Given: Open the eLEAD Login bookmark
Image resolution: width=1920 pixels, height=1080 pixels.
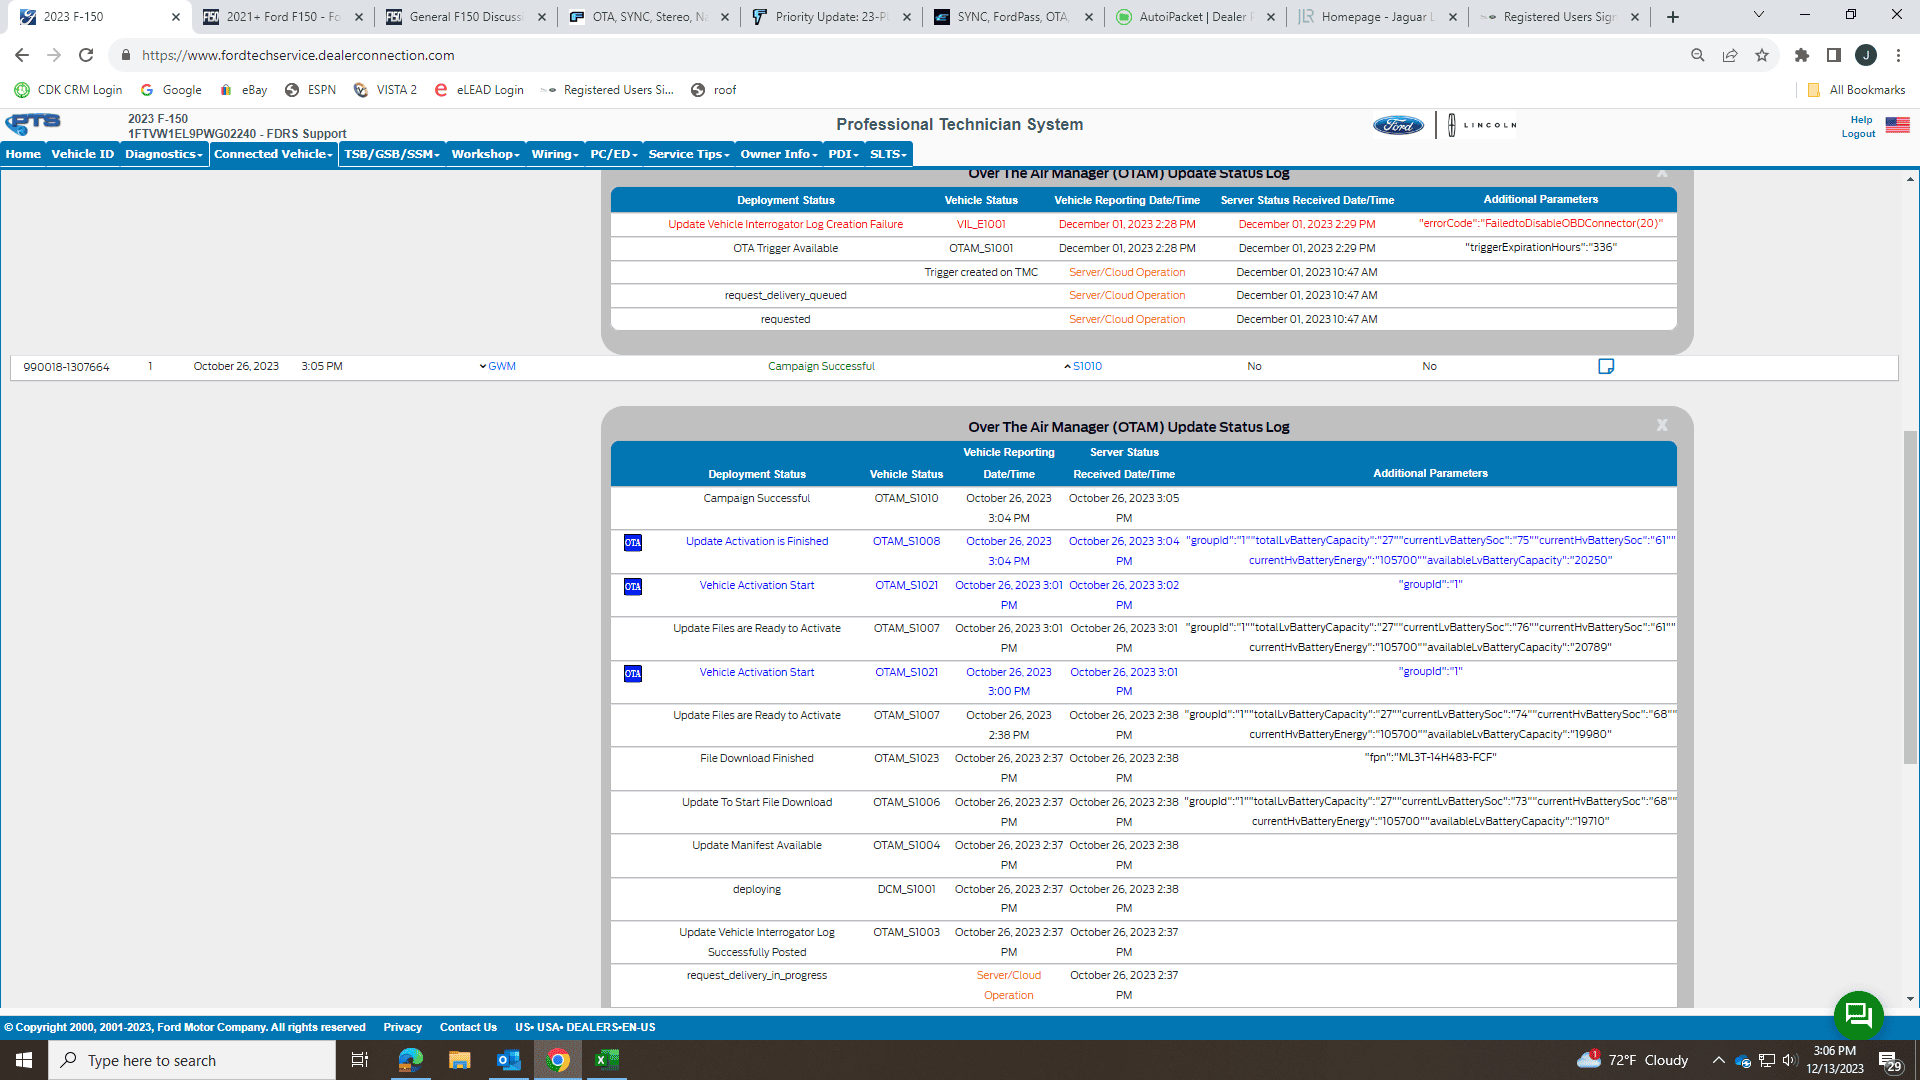Looking at the screenshot, I should (479, 90).
